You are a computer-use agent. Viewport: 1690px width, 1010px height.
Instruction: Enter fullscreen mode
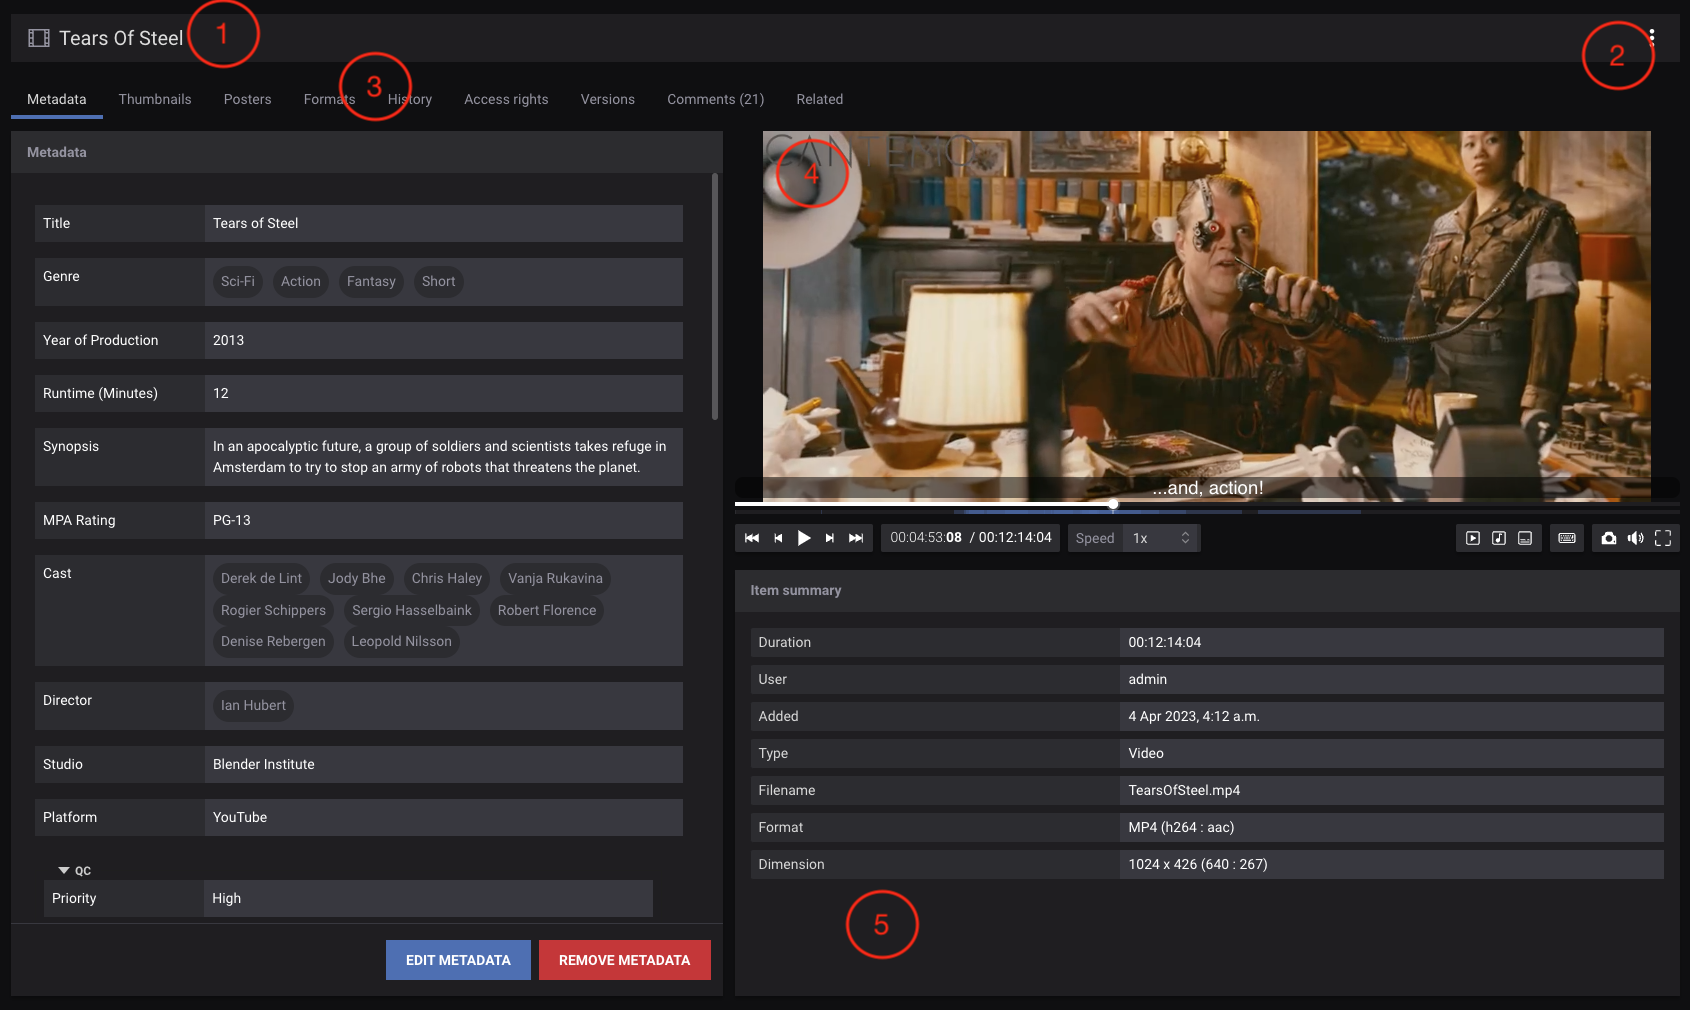pos(1663,538)
